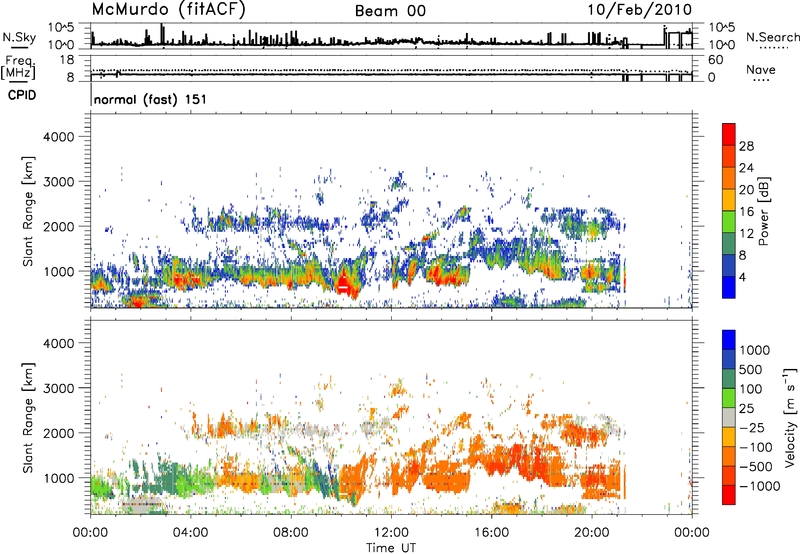Click the bottom blue segment of Power color bar
Viewport: 800px width, 554px height.
click(729, 288)
